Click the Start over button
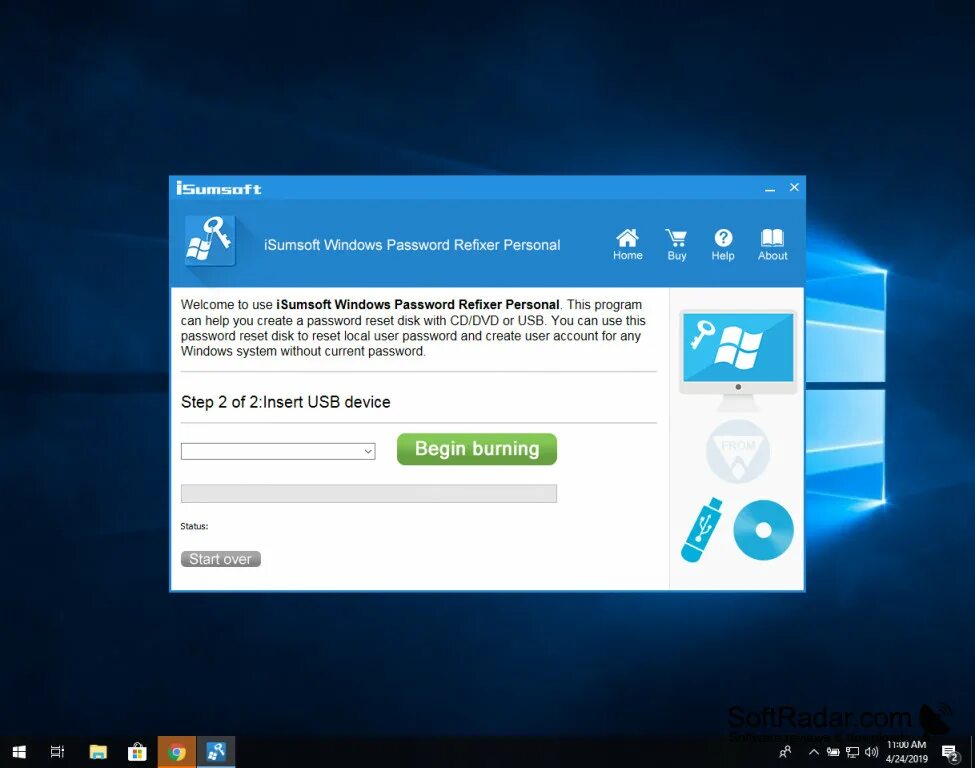975x768 pixels. tap(221, 559)
